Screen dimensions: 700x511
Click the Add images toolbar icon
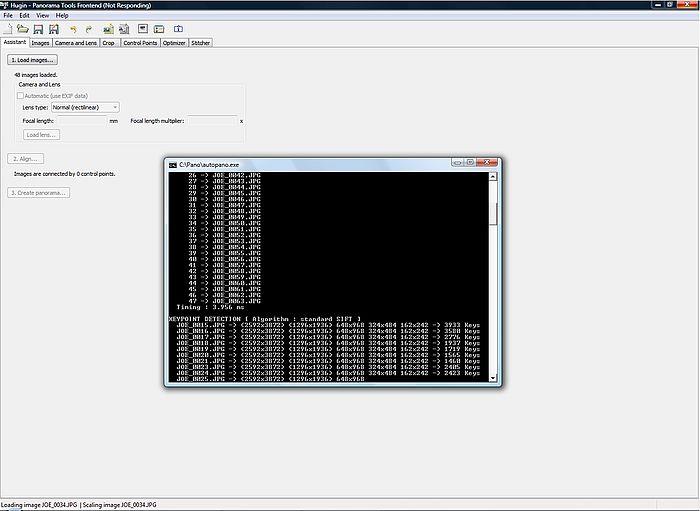[x=107, y=29]
